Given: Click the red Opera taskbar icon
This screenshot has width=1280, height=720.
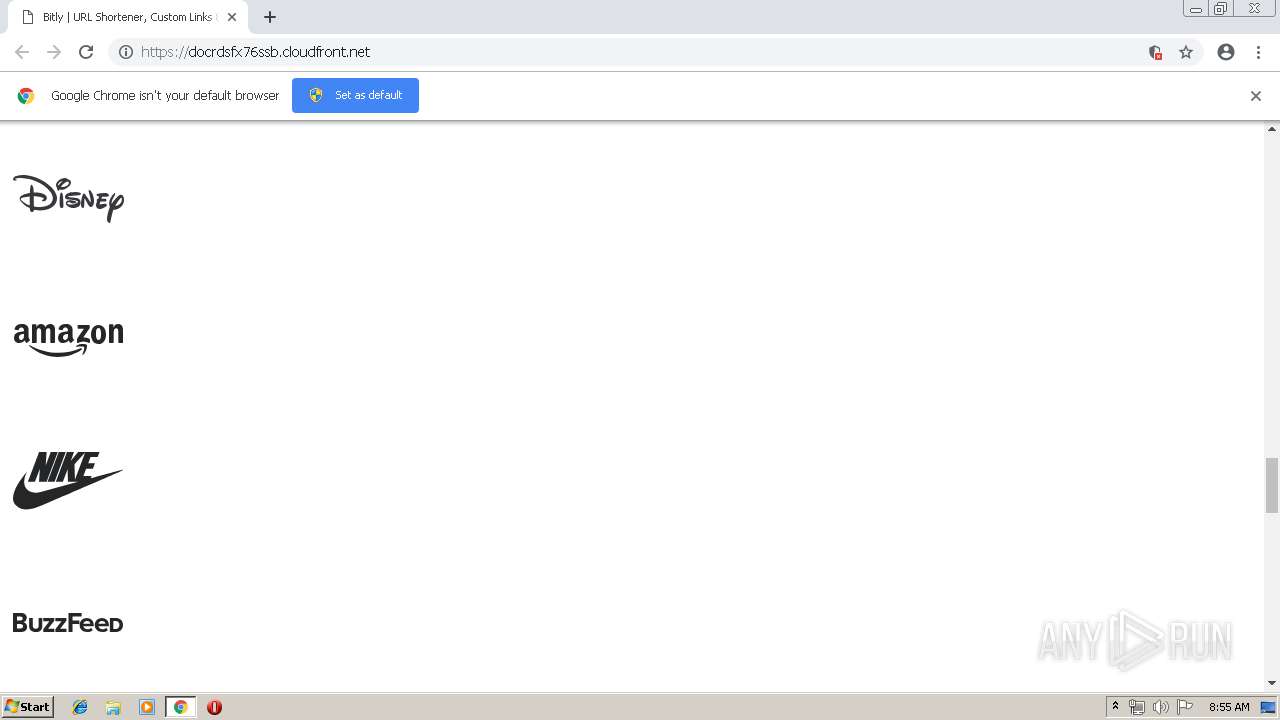Looking at the screenshot, I should pos(214,707).
